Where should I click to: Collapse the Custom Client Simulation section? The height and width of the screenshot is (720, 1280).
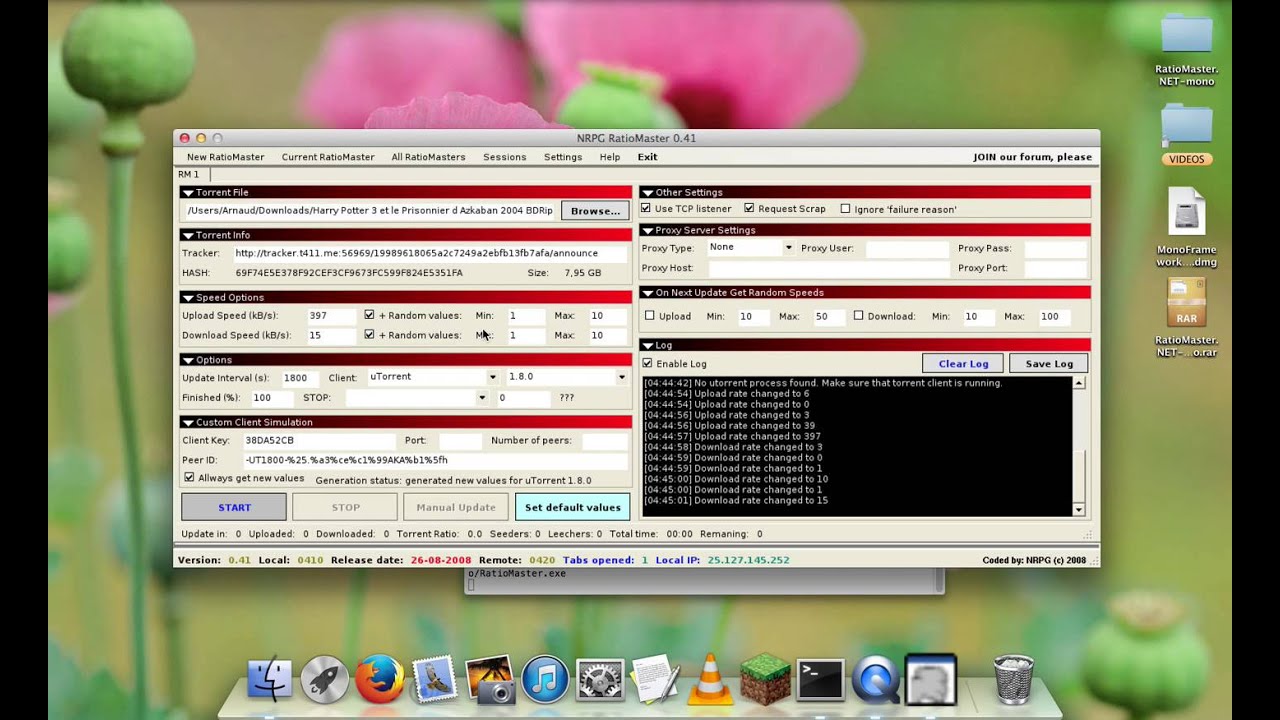pyautogui.click(x=188, y=422)
